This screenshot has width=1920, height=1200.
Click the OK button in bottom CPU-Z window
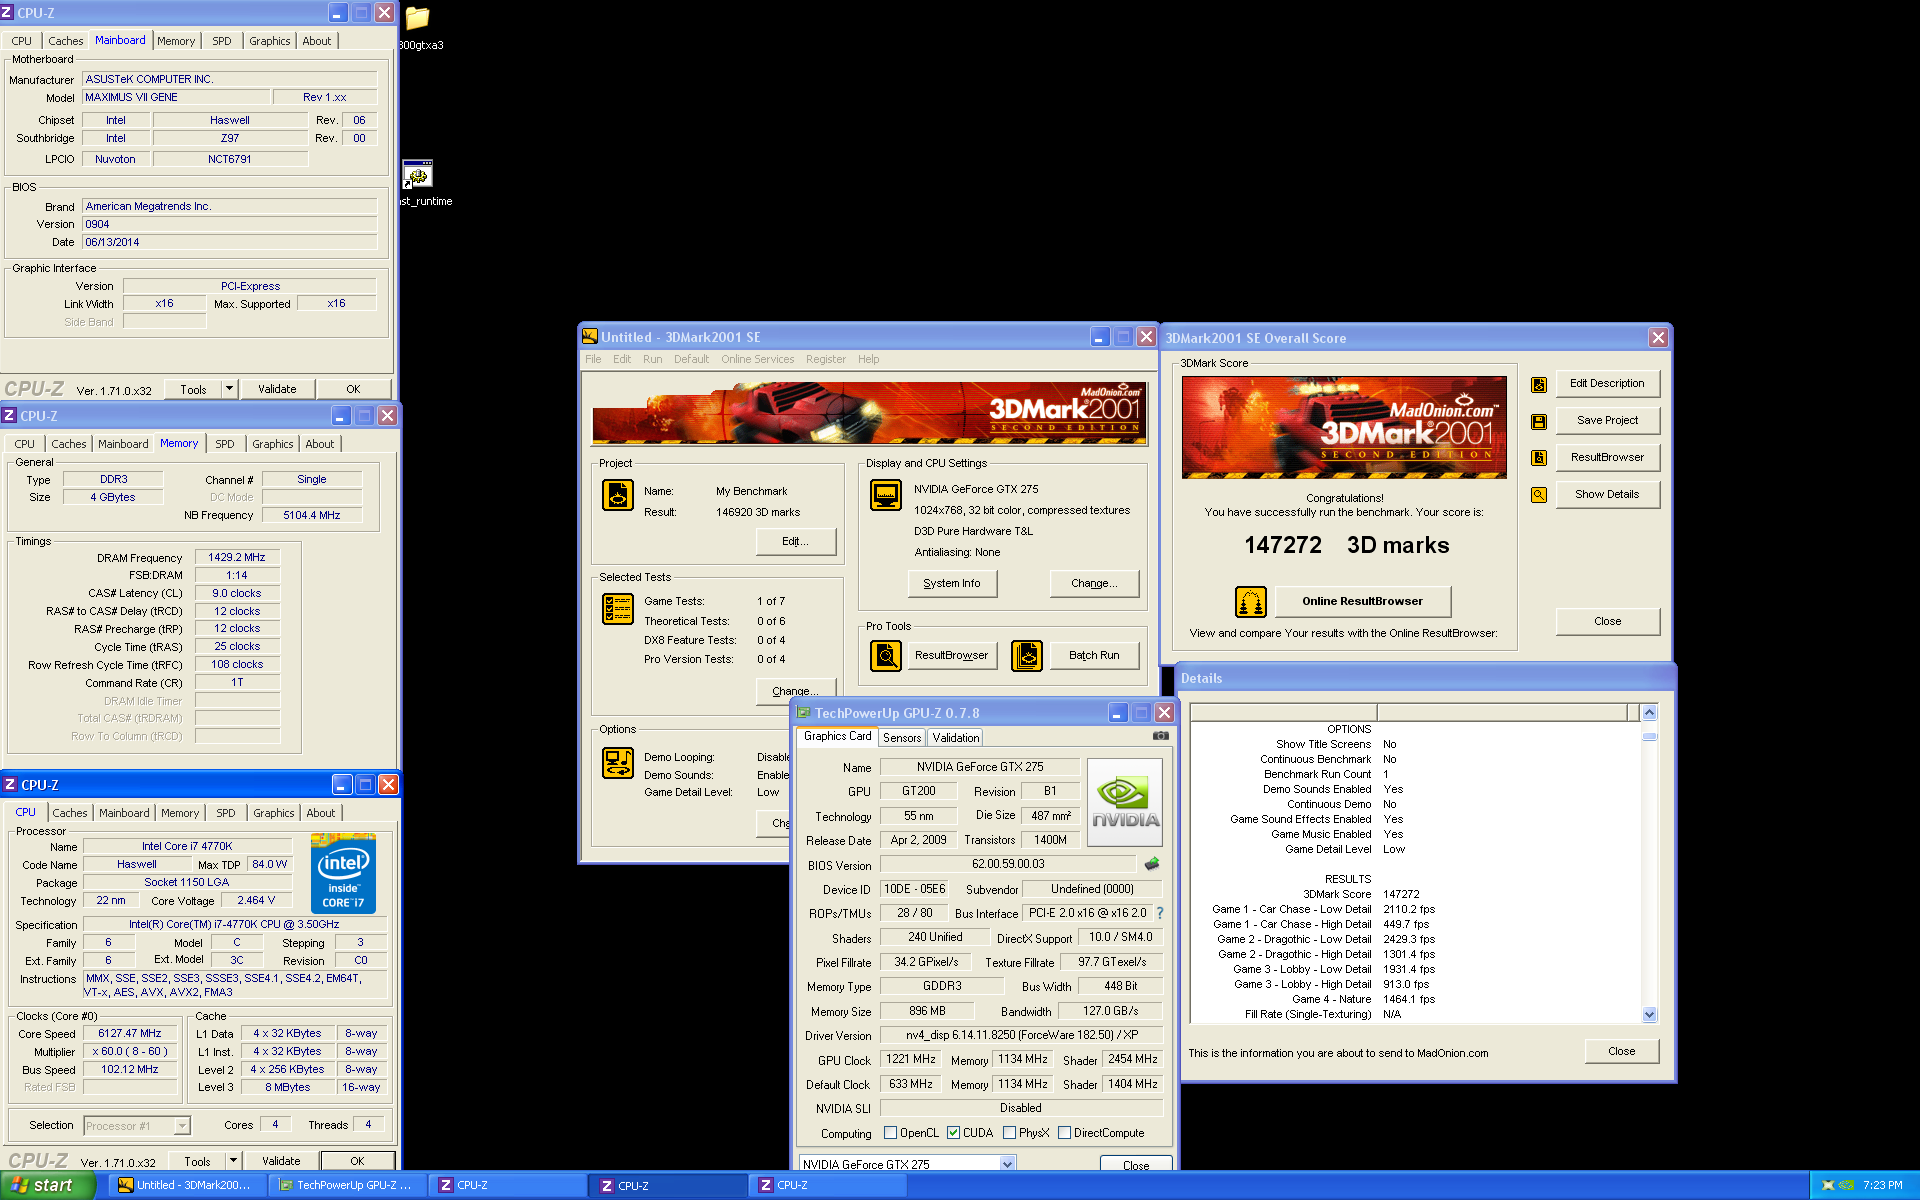click(357, 1161)
